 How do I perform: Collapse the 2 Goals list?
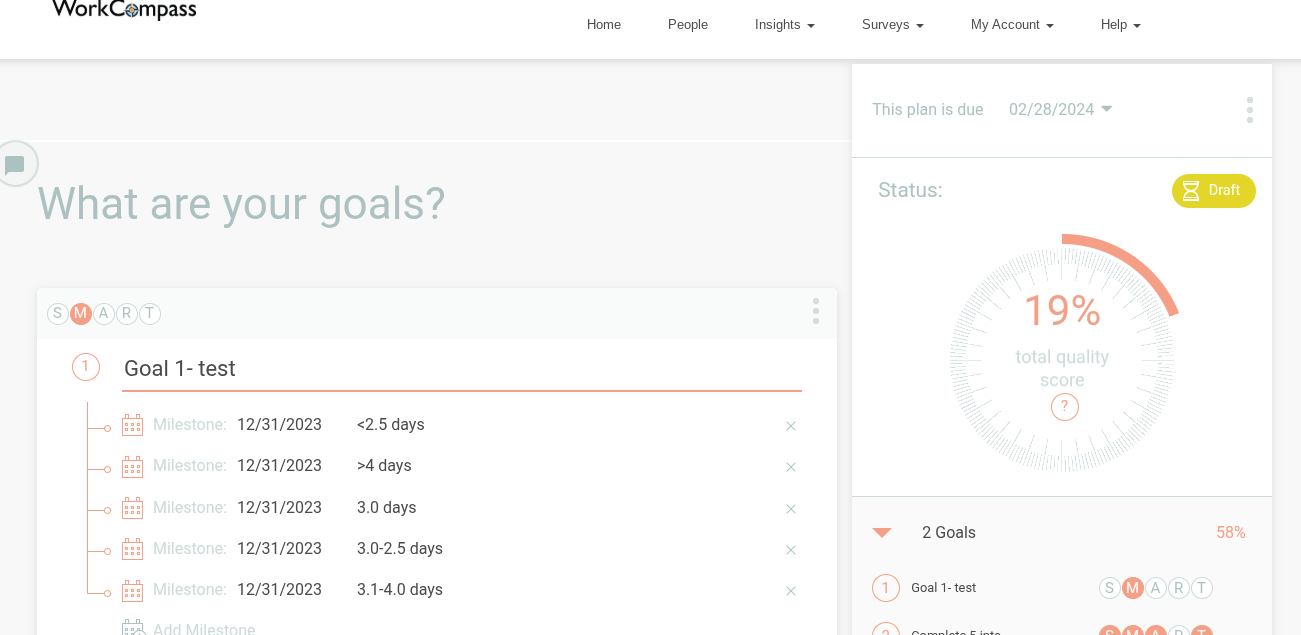[x=882, y=533]
